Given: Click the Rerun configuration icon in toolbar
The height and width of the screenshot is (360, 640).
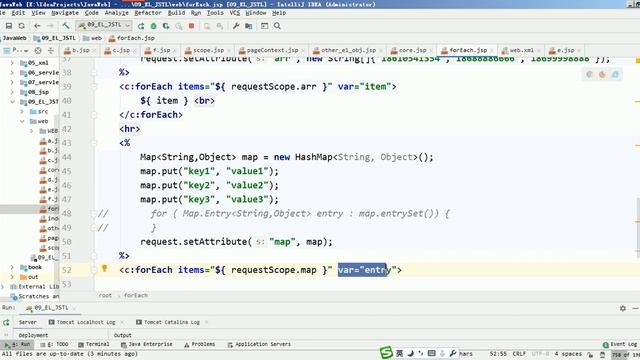Looking at the screenshot, I should (141, 26).
